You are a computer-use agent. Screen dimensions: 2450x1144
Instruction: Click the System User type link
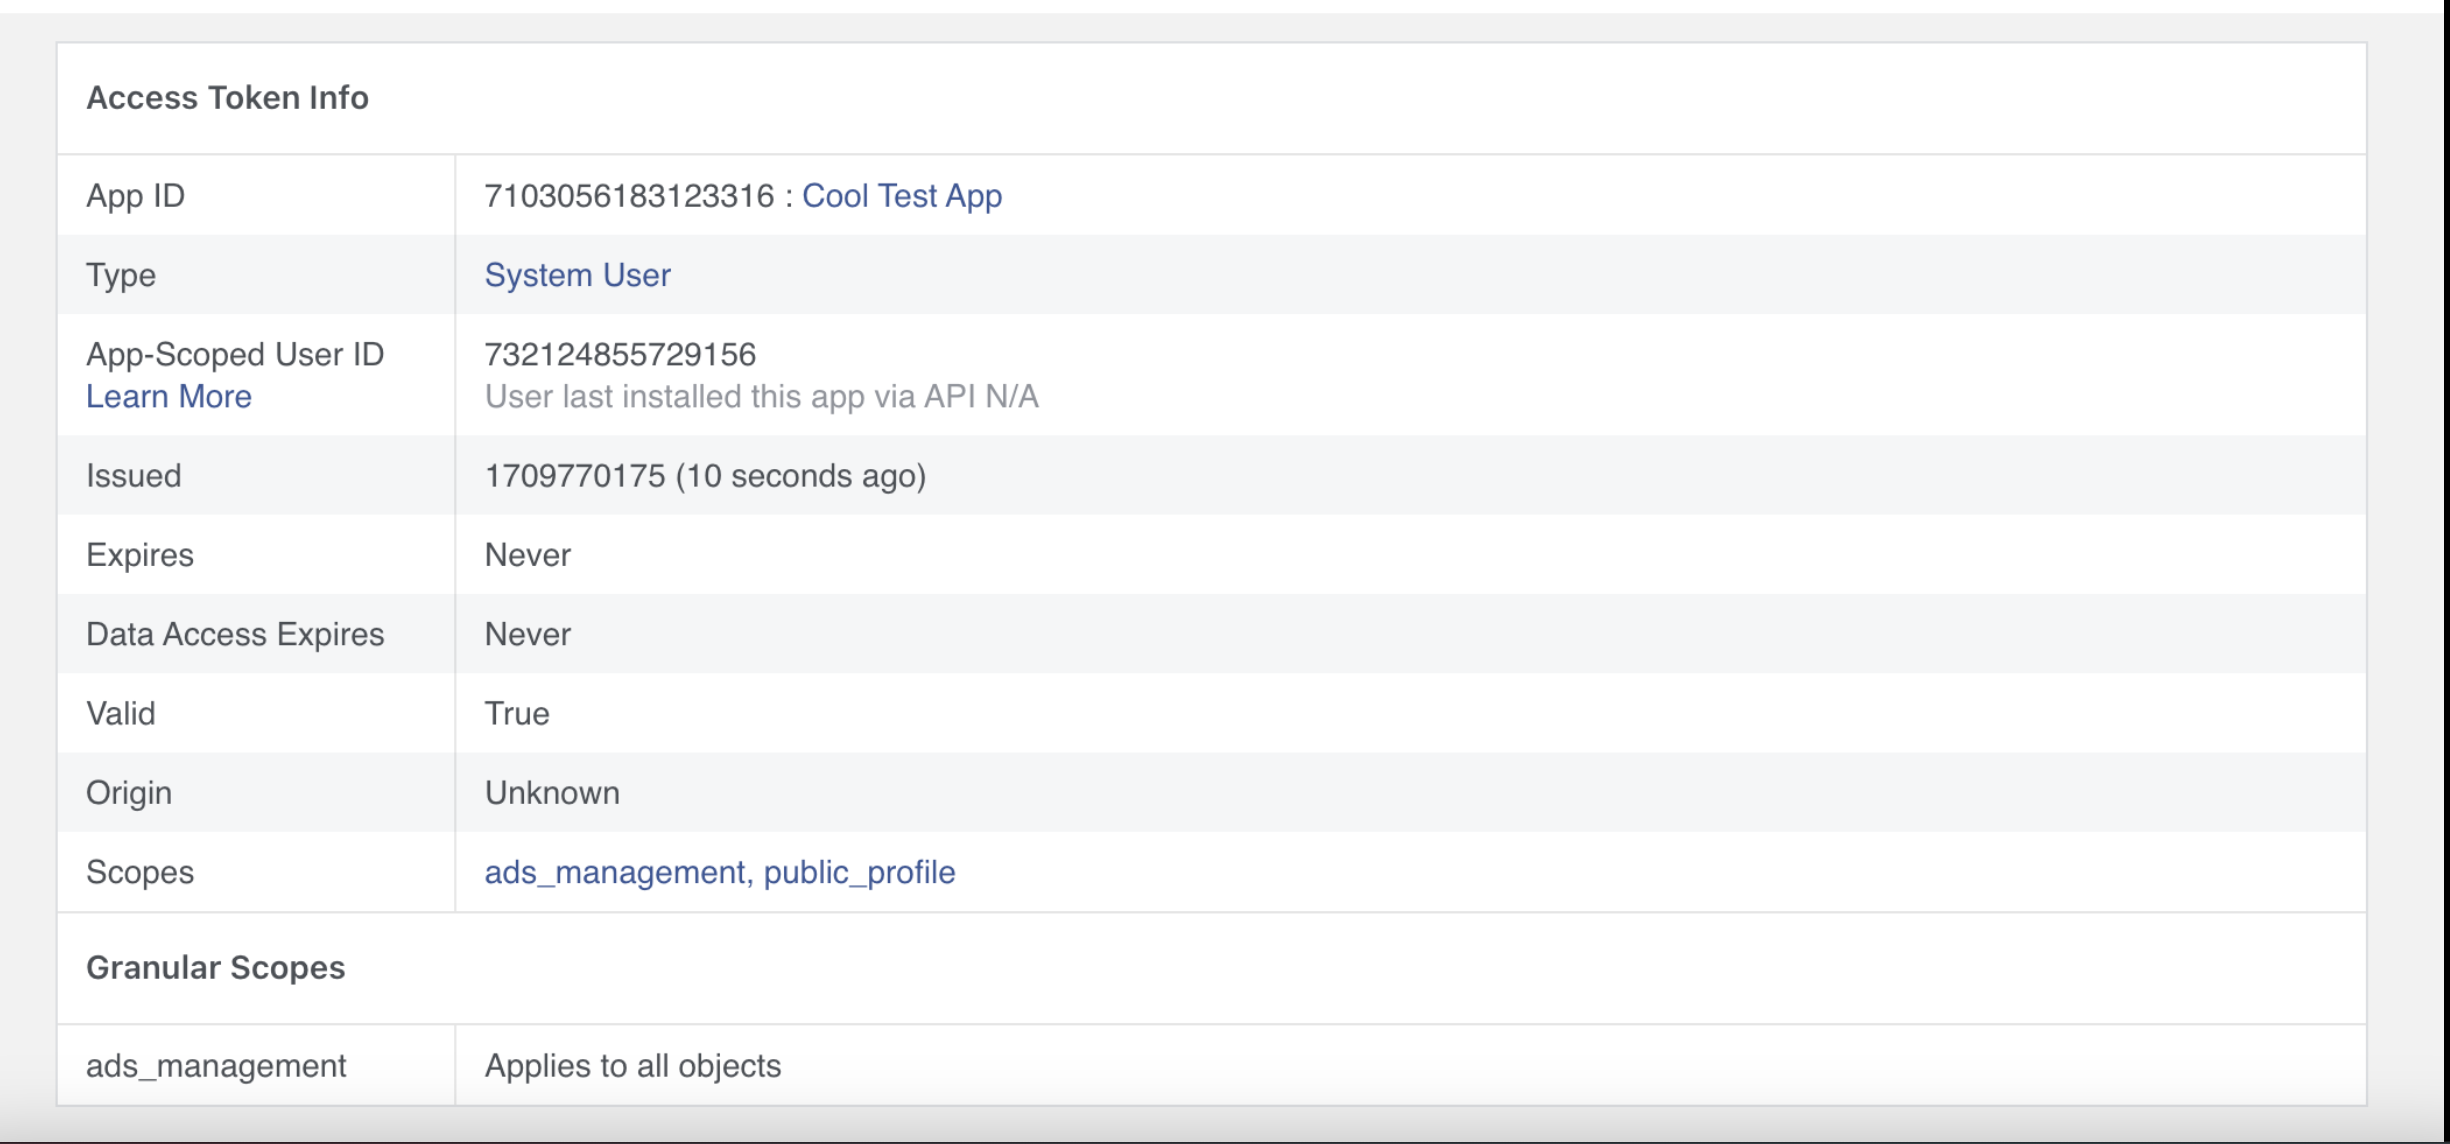(577, 275)
